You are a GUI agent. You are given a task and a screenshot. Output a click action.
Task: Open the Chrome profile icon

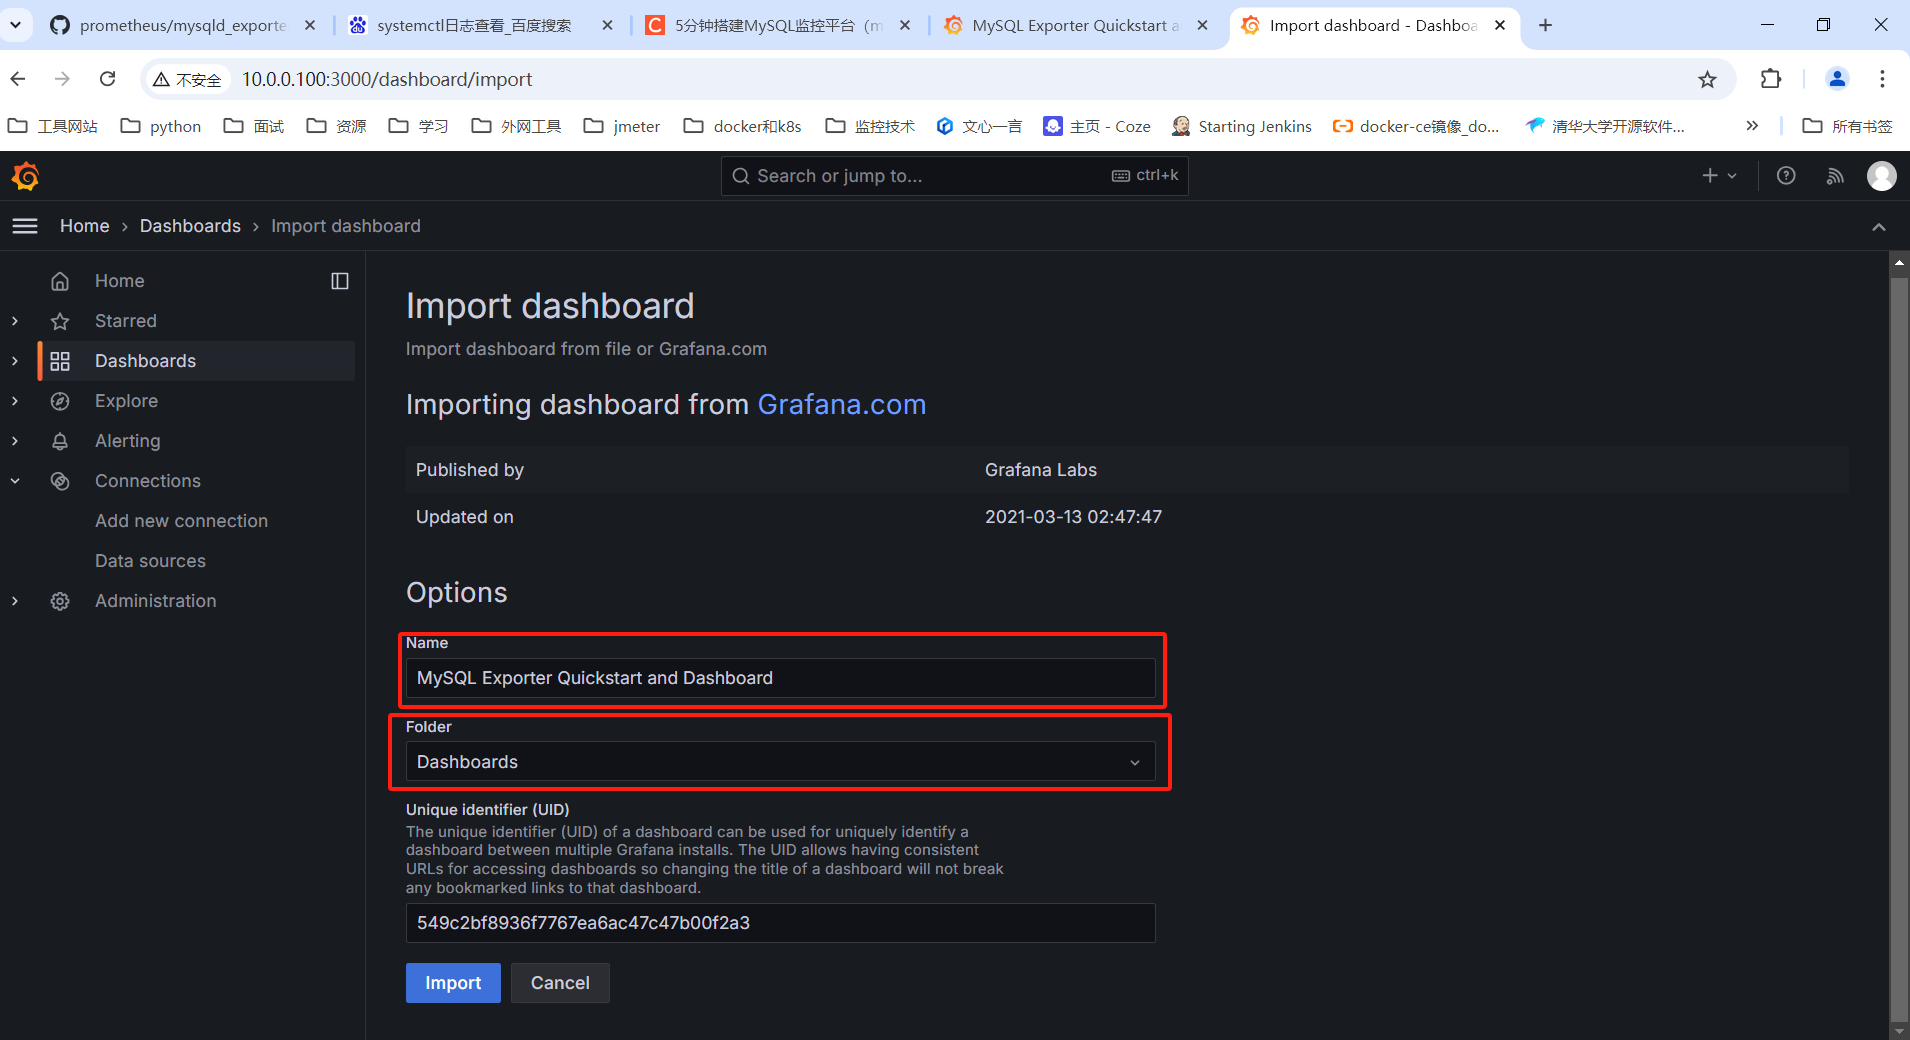pos(1837,79)
